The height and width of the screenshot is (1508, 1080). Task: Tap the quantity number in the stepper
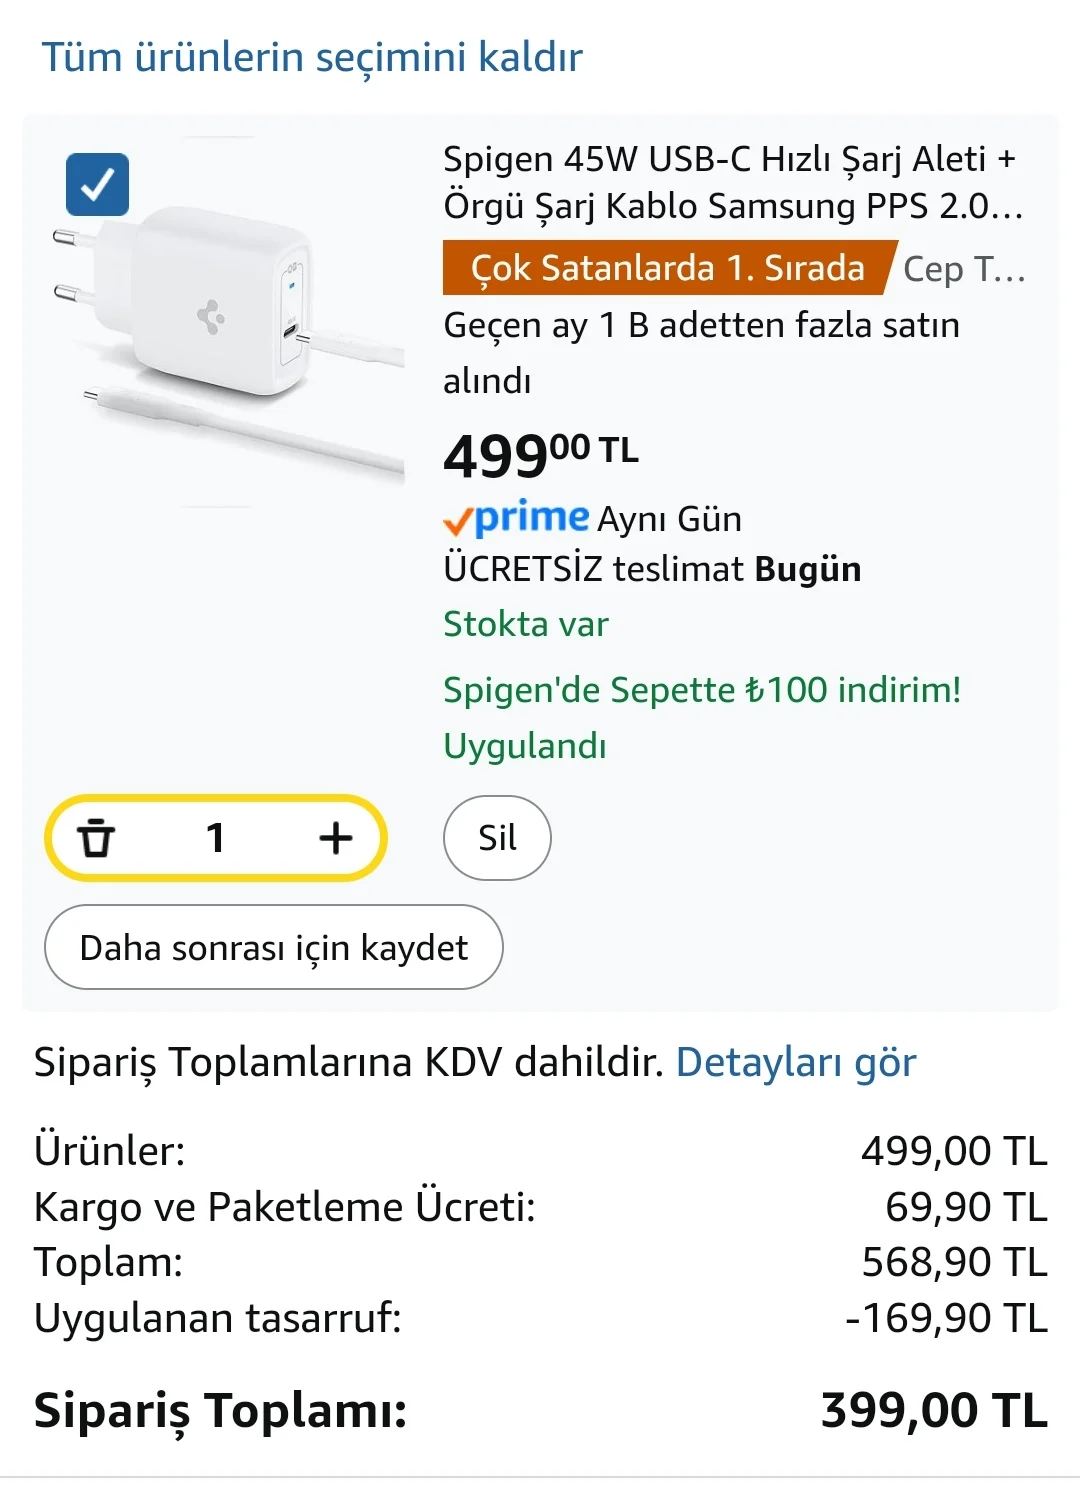click(215, 838)
